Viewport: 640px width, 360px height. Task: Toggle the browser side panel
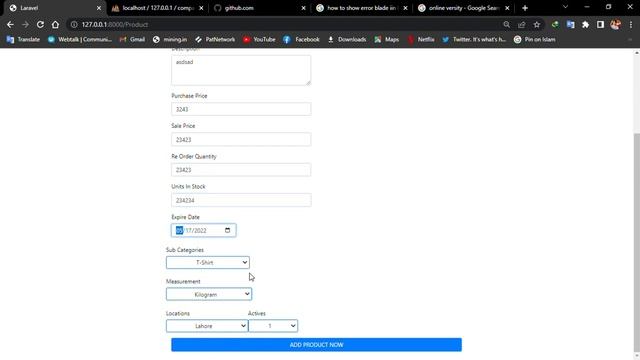(600, 24)
